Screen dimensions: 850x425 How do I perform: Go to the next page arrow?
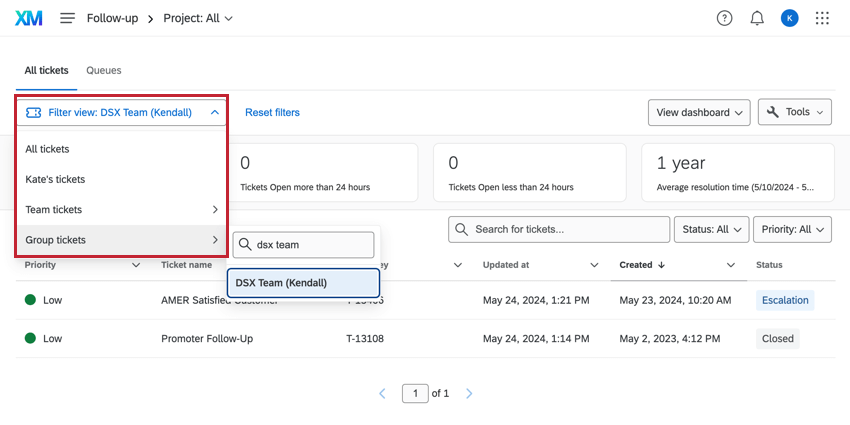pyautogui.click(x=469, y=394)
